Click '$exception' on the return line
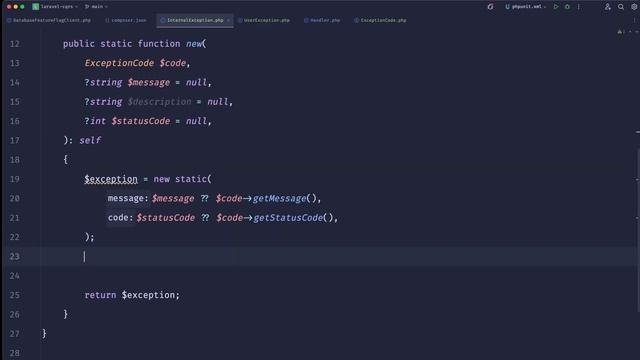 (x=148, y=295)
